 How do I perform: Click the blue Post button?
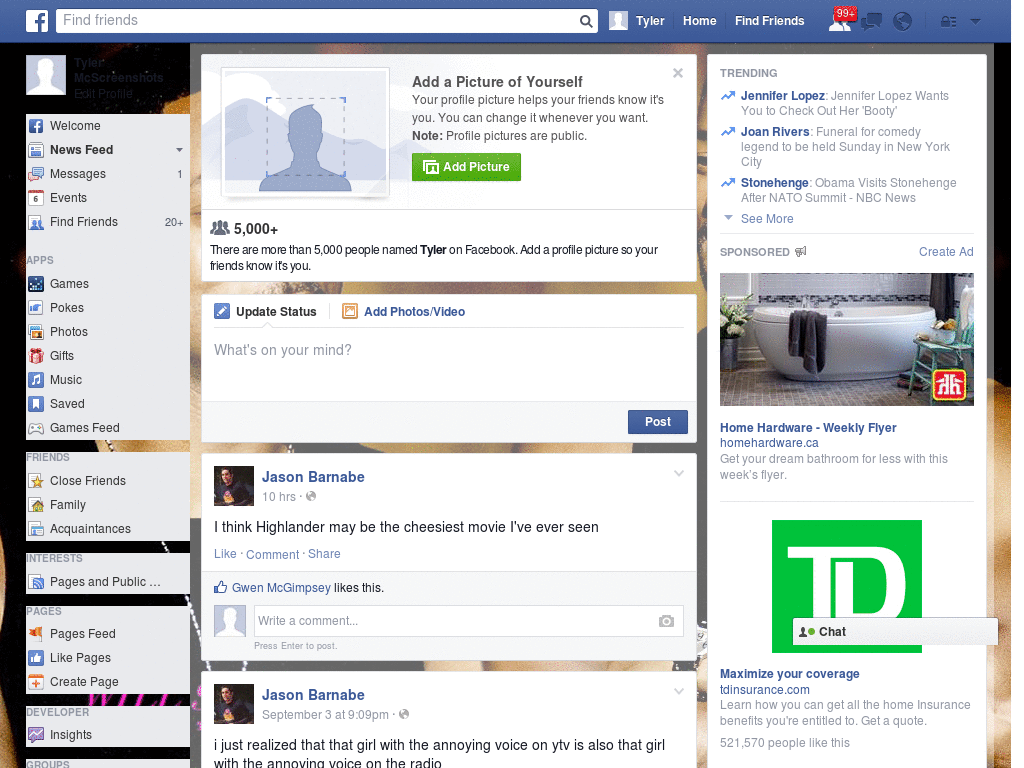(x=658, y=423)
